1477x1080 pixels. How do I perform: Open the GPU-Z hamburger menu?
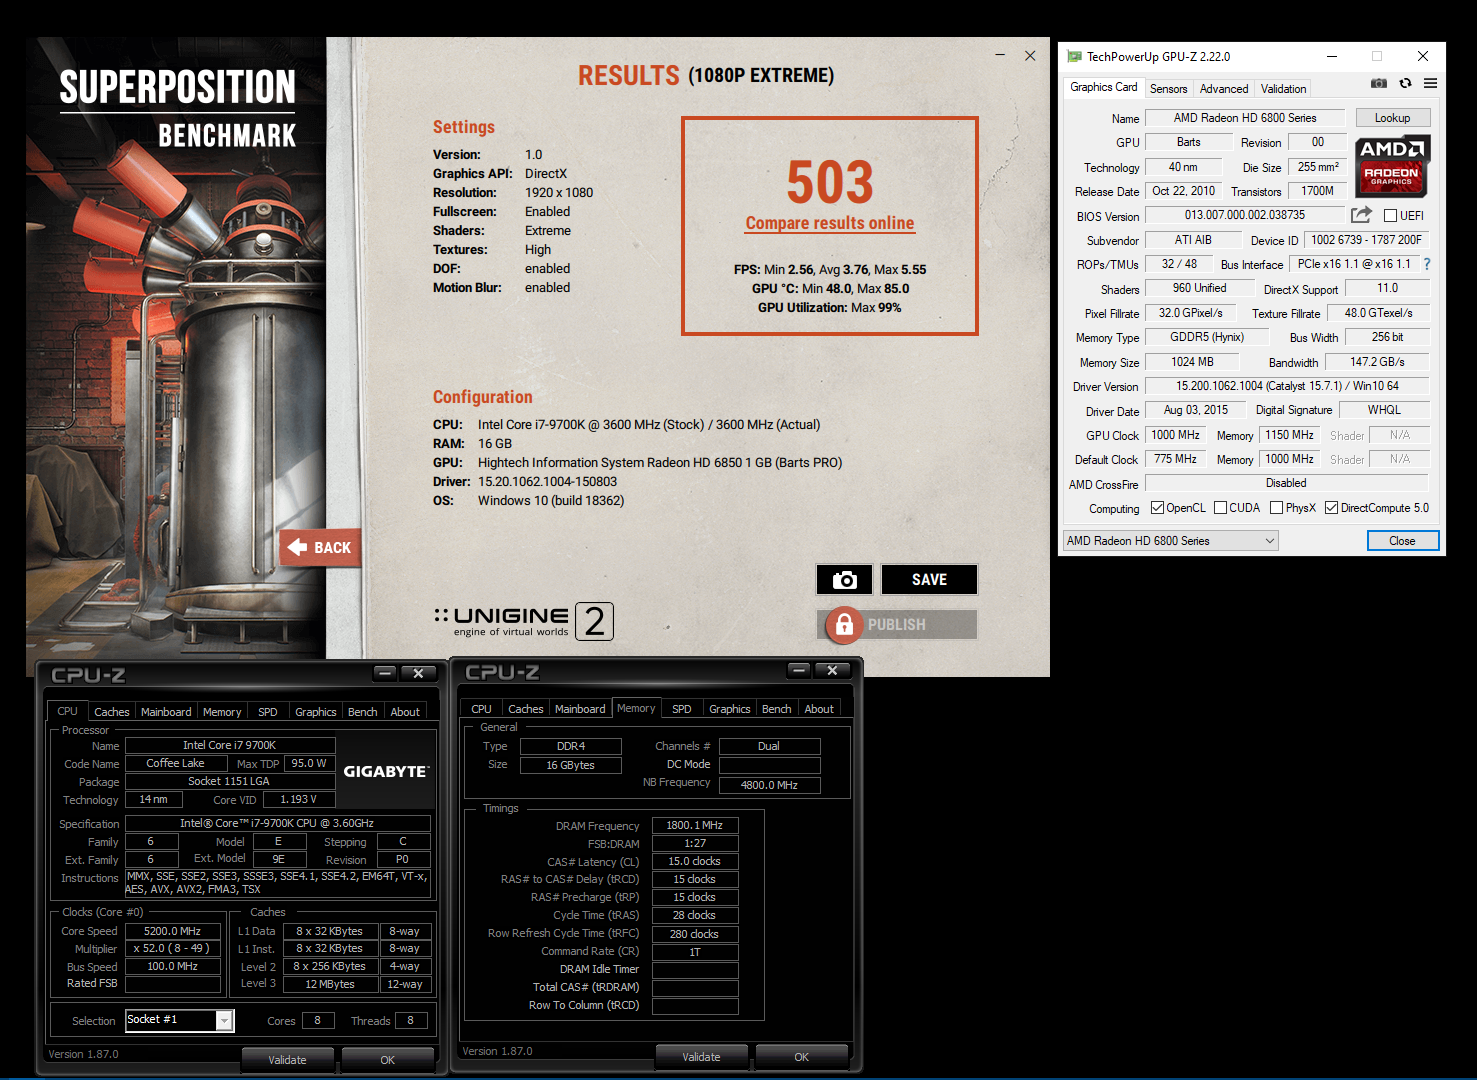(x=1431, y=83)
